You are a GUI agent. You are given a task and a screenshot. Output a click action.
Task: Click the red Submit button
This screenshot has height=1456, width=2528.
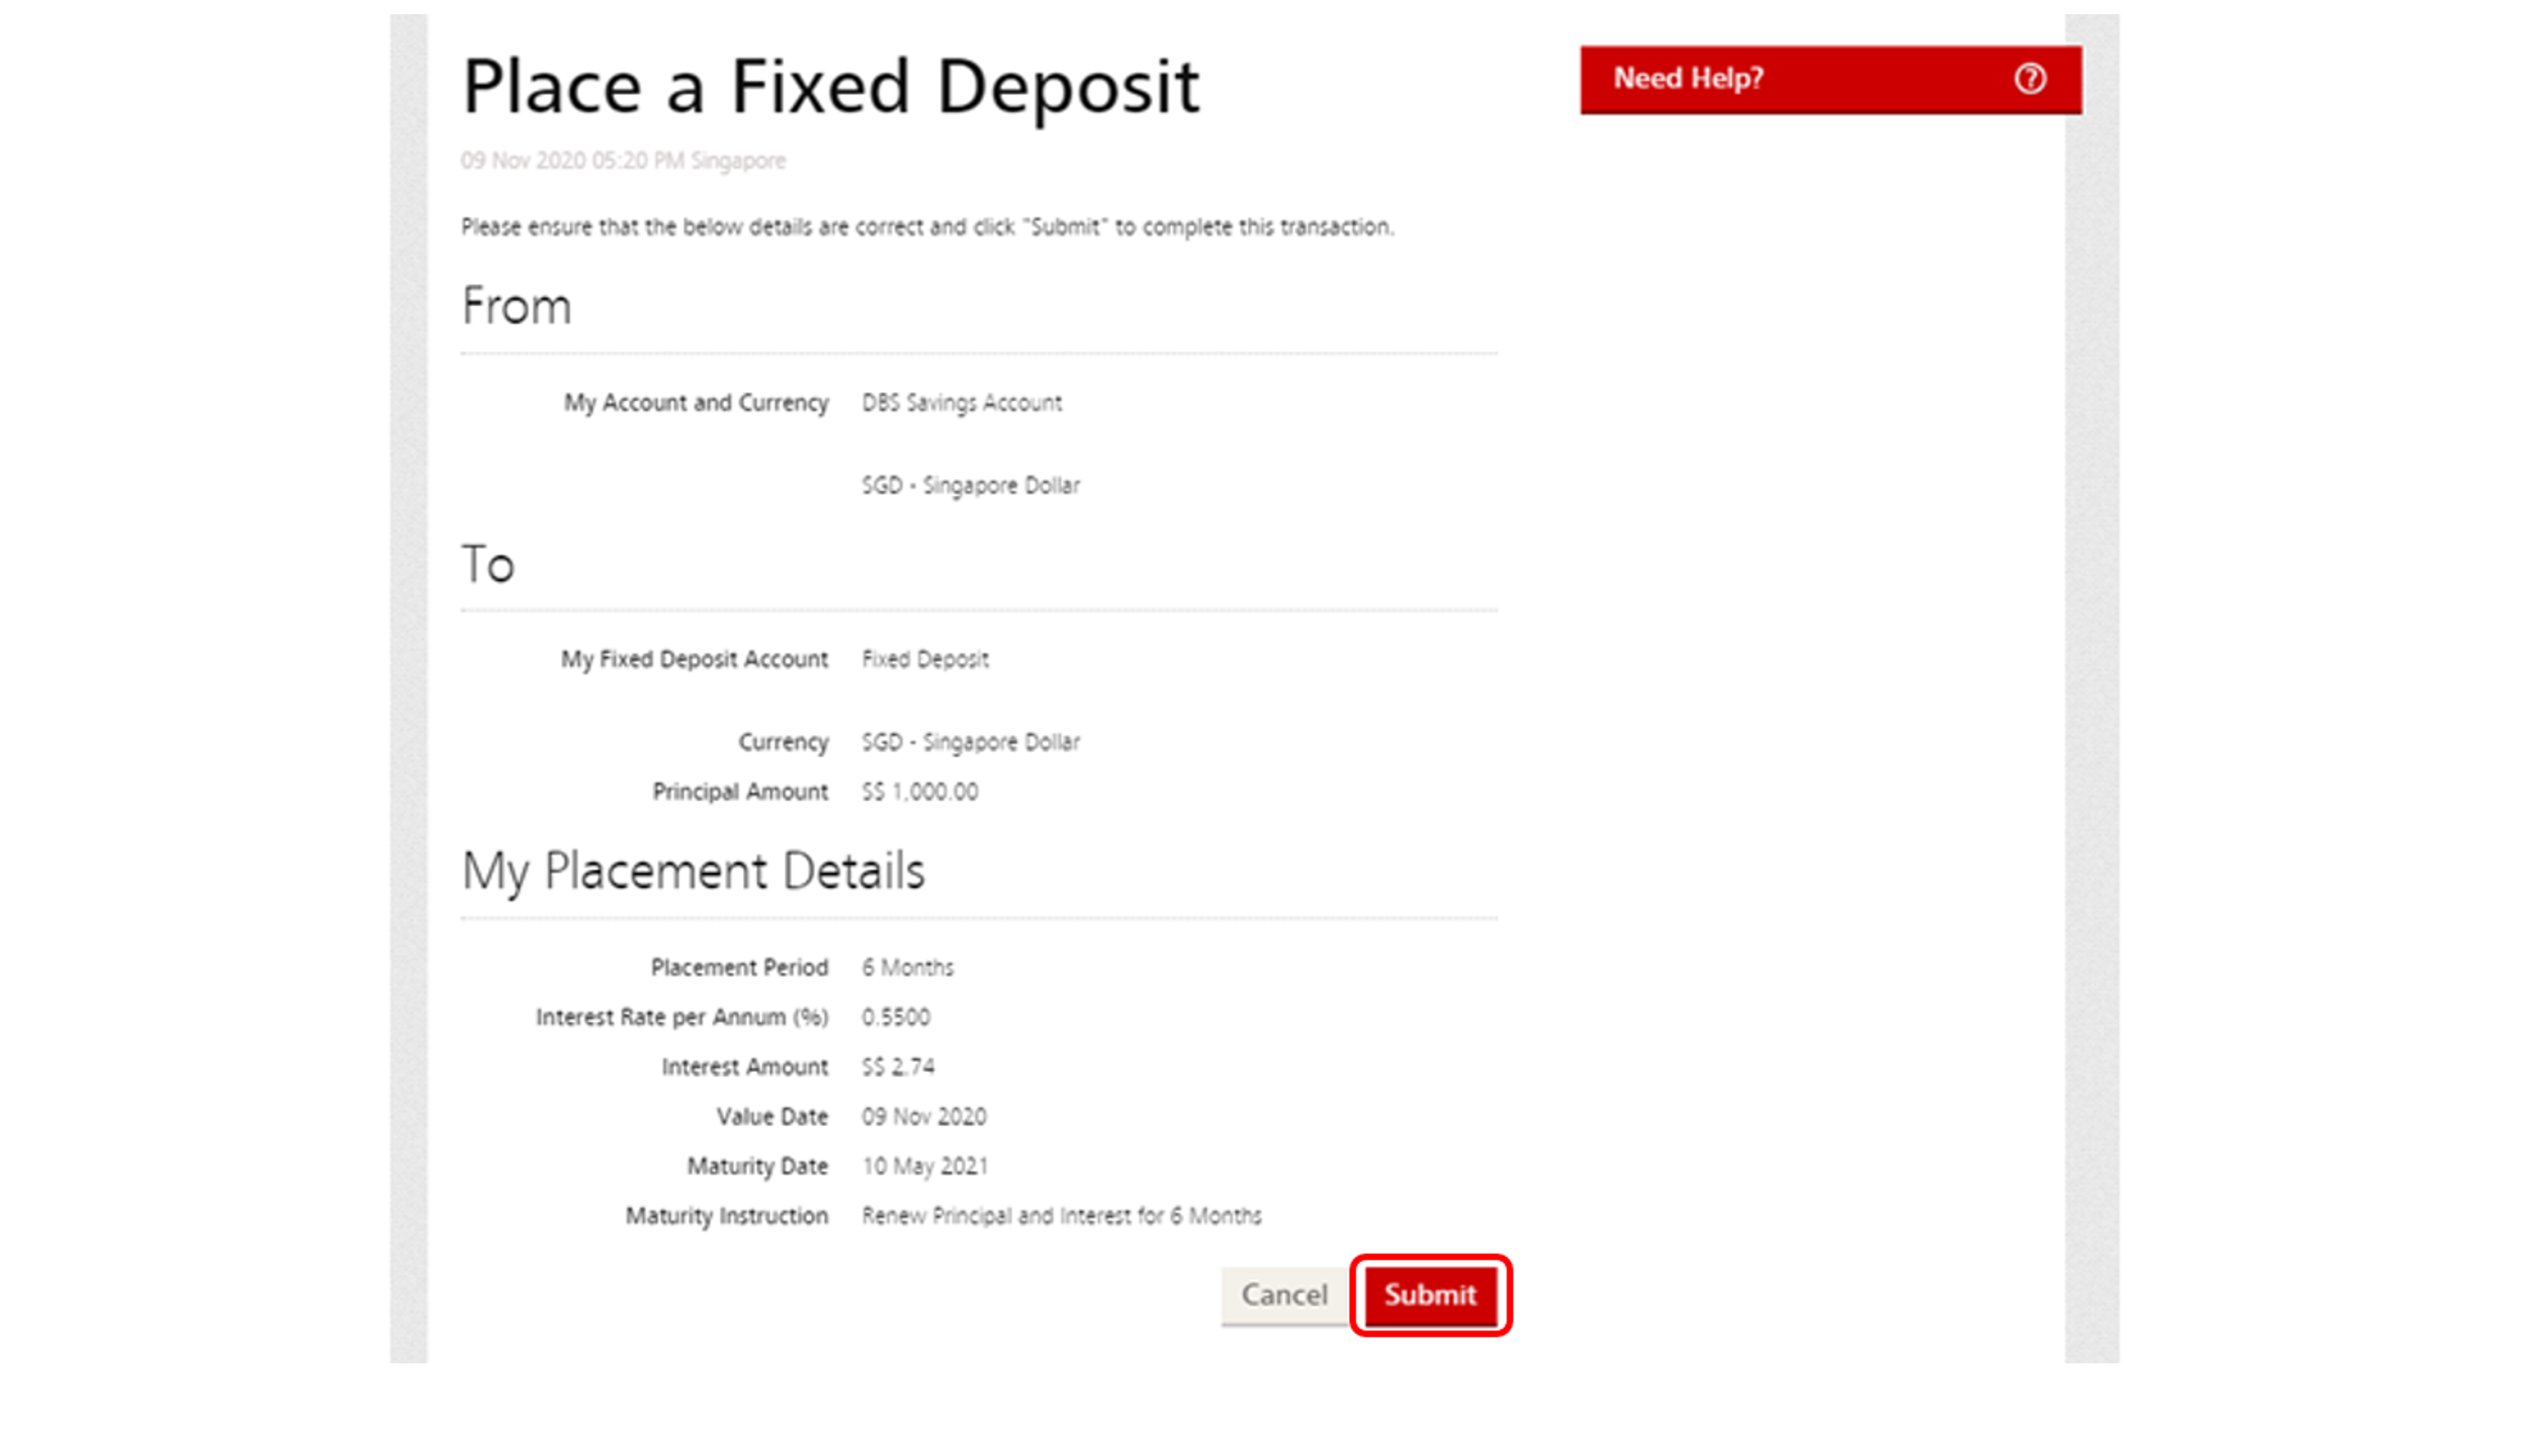click(x=1430, y=1295)
